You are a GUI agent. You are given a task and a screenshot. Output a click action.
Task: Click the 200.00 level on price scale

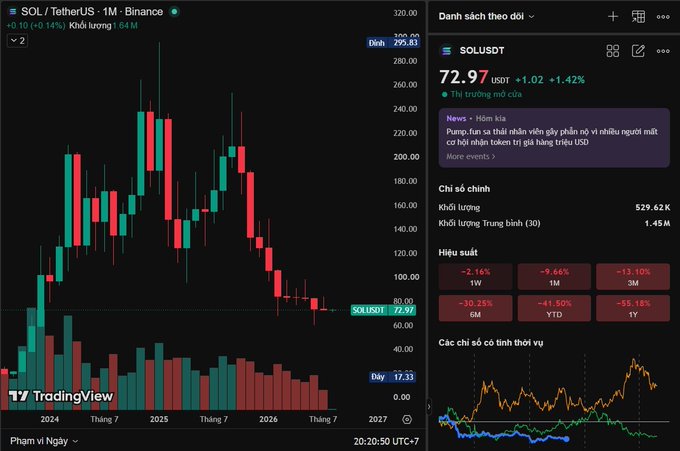[x=406, y=157]
